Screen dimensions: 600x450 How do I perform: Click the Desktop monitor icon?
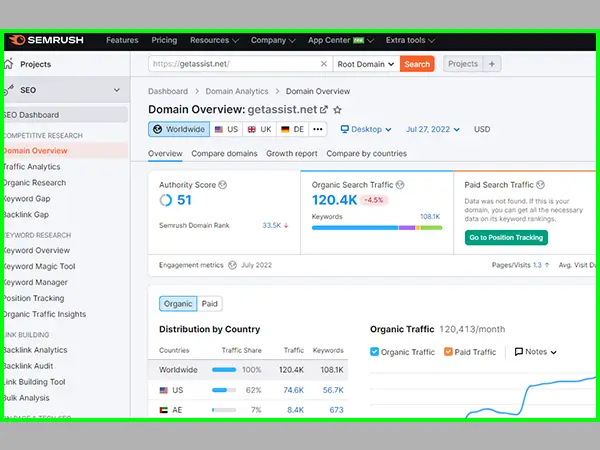pyautogui.click(x=345, y=129)
